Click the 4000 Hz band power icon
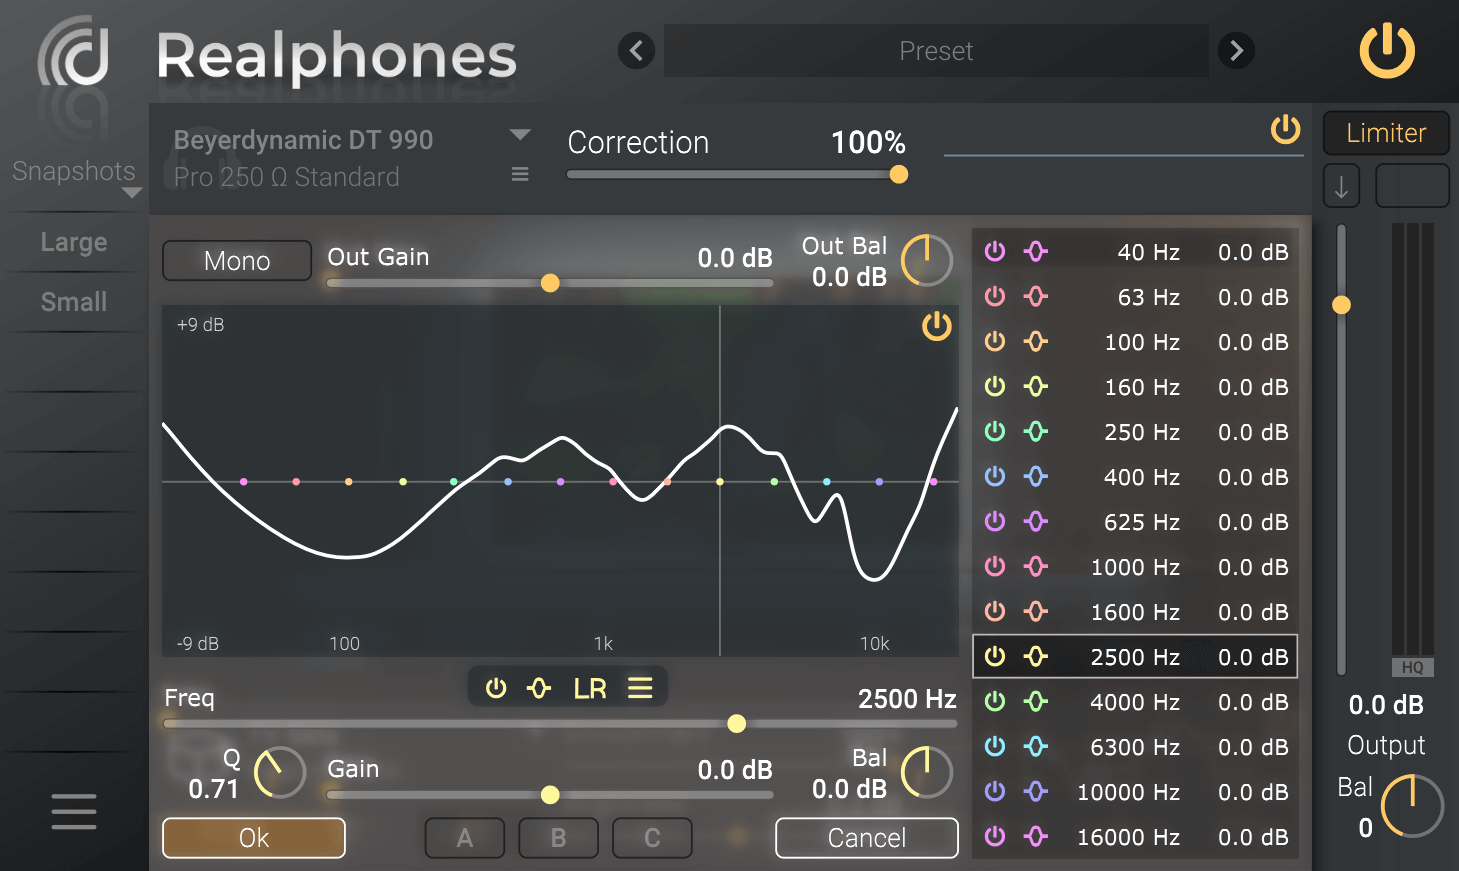 click(995, 701)
